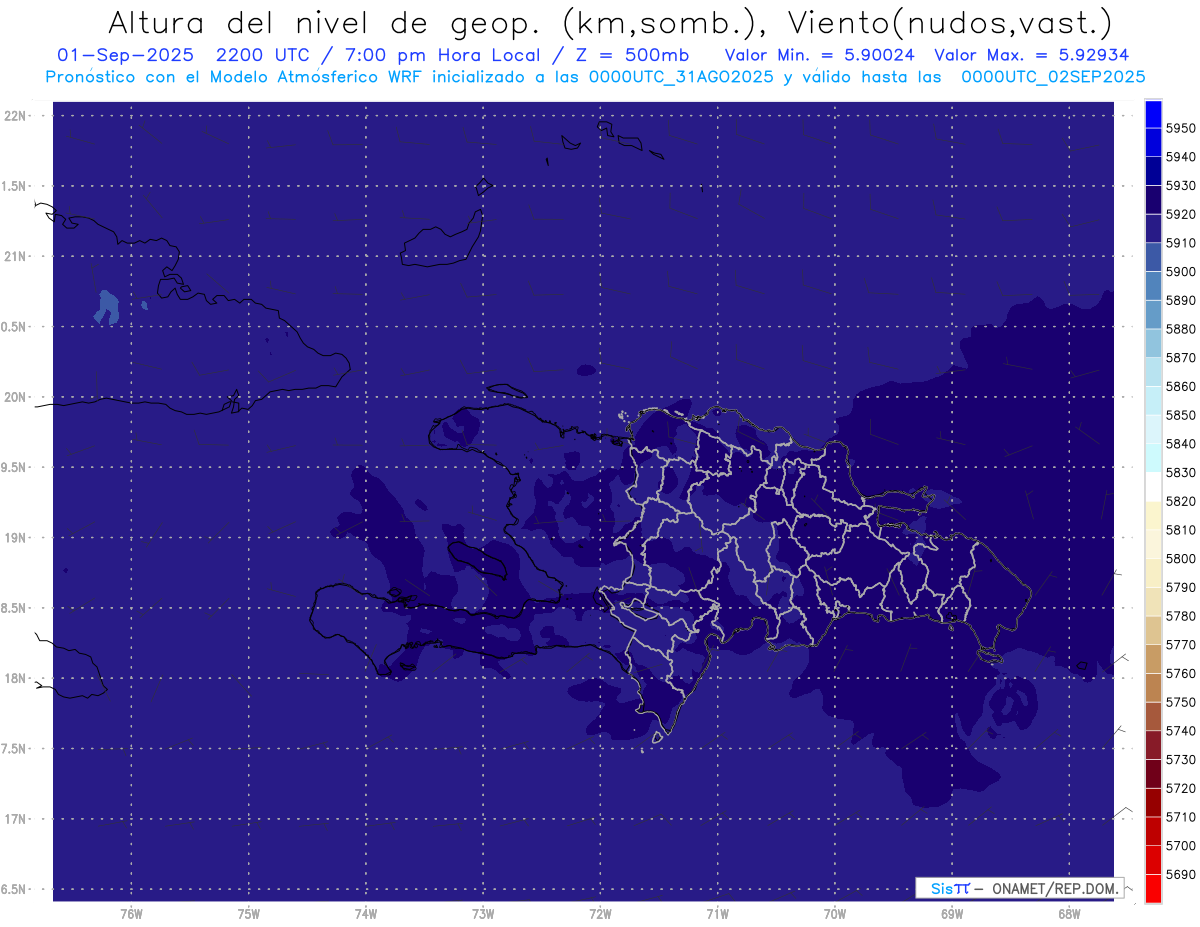Image resolution: width=1200 pixels, height=927 pixels.
Task: Click the legend band between 5840 and 5830
Action: [1153, 458]
